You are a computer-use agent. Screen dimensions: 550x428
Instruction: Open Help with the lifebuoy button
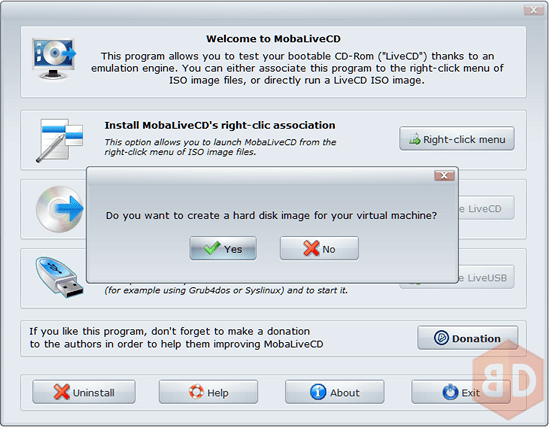208,392
